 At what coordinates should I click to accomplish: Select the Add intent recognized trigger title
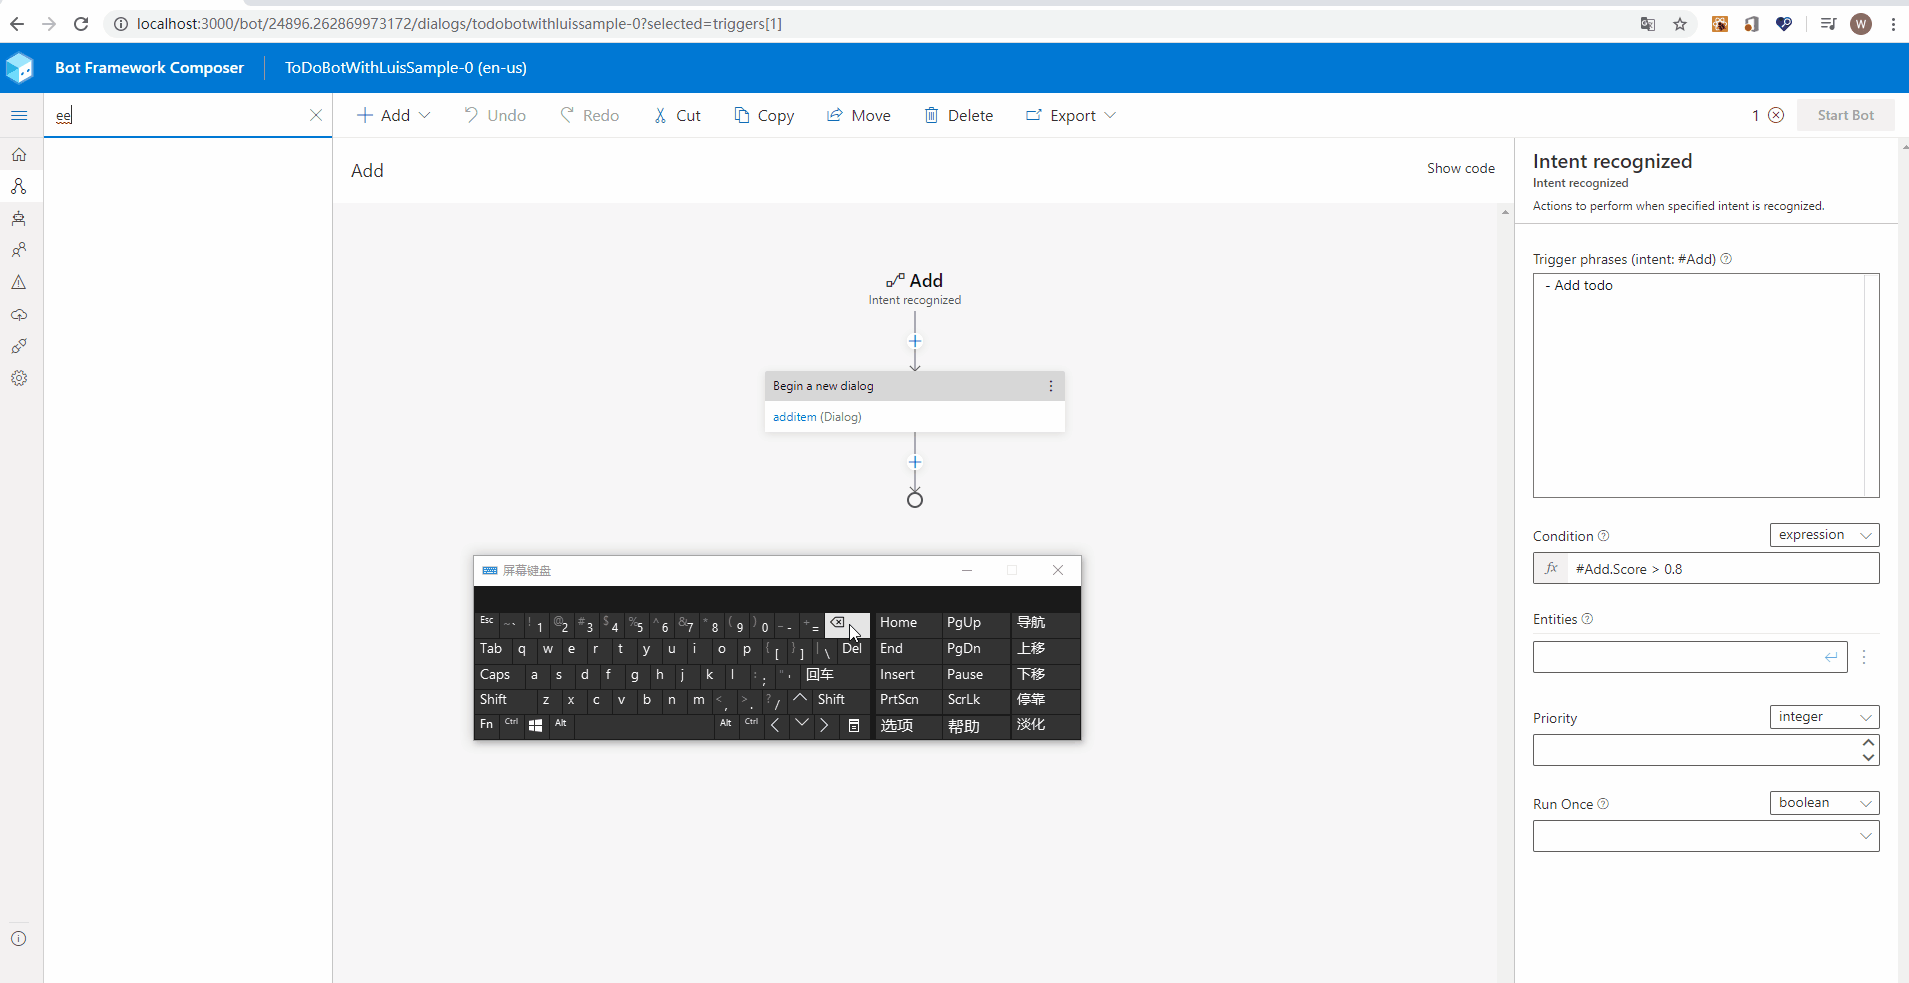point(915,281)
